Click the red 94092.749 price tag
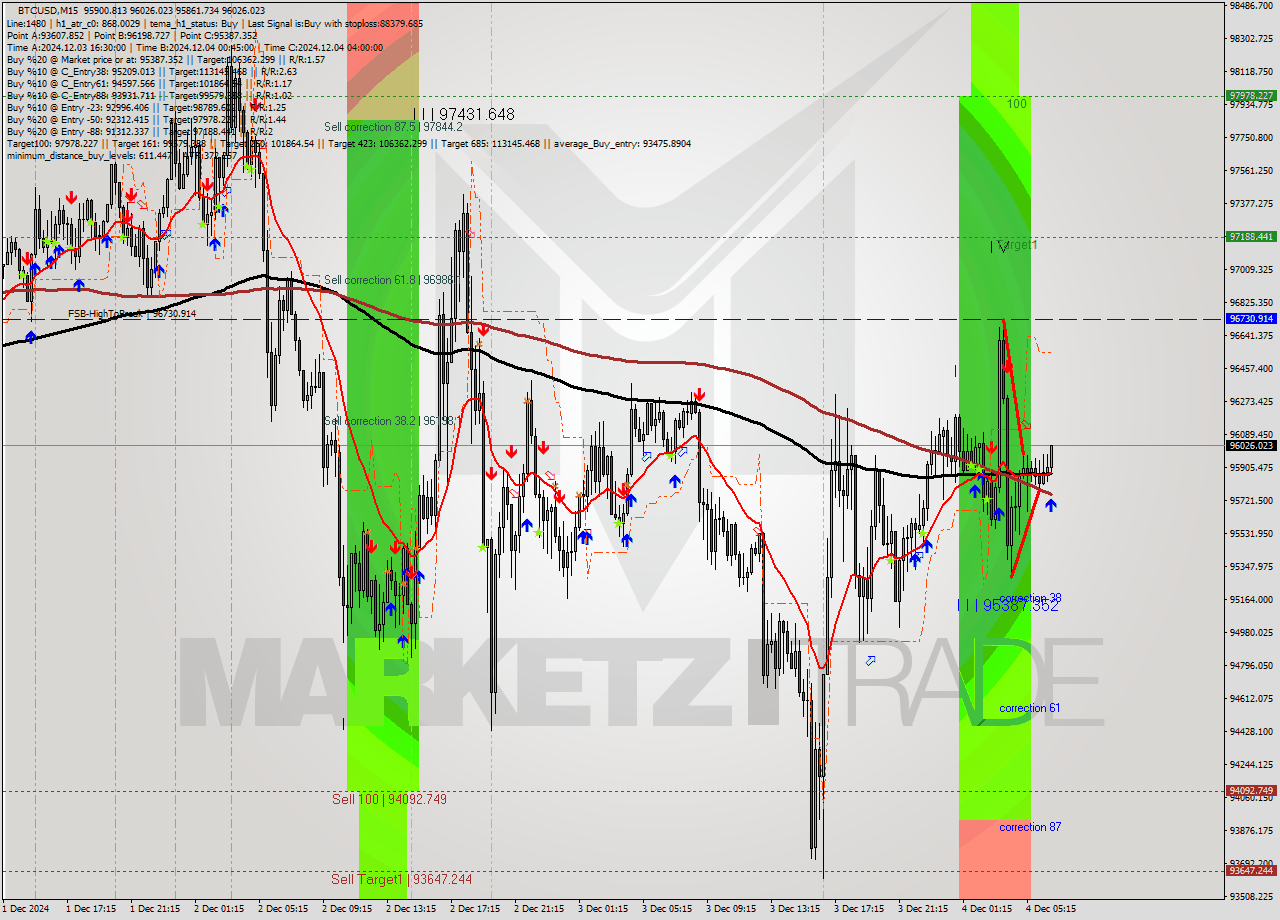The height and width of the screenshot is (920, 1280). (x=1251, y=791)
